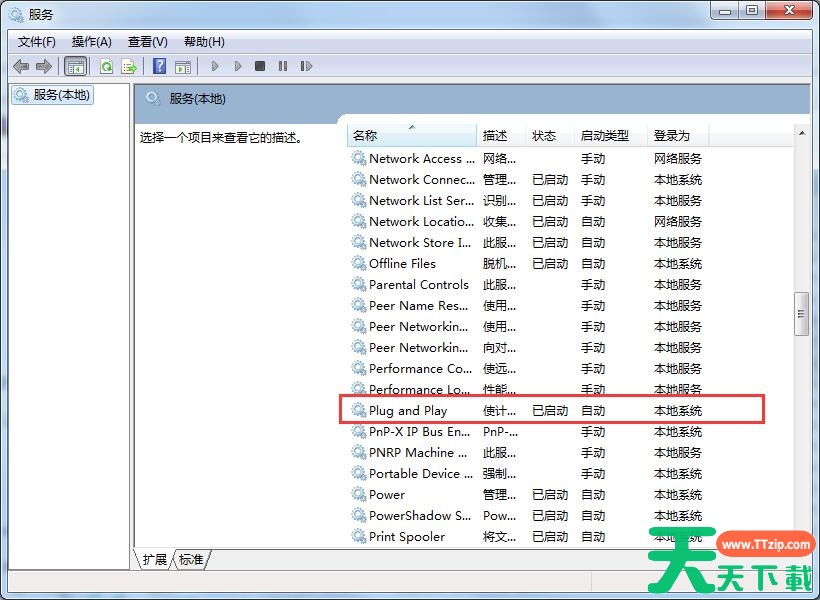Sort by the 状态 column header
Screen dimensions: 820x600
pyautogui.click(x=550, y=135)
